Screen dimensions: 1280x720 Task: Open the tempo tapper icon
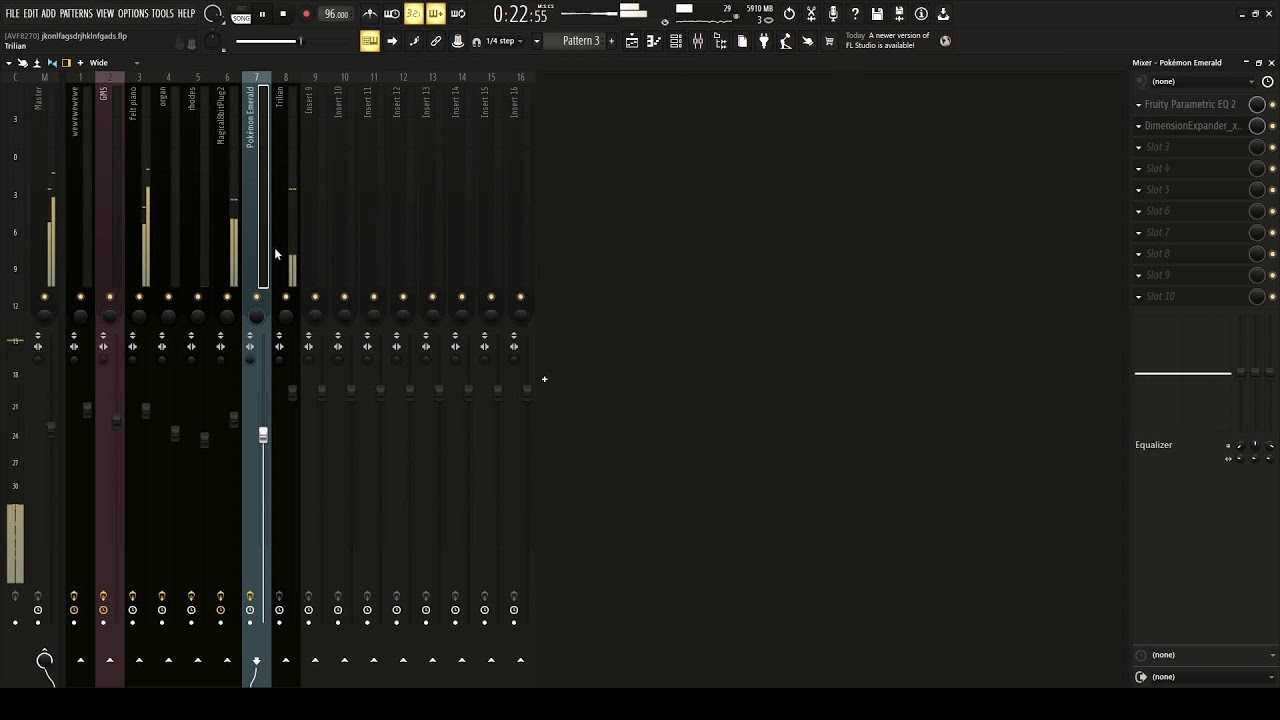tap(786, 41)
